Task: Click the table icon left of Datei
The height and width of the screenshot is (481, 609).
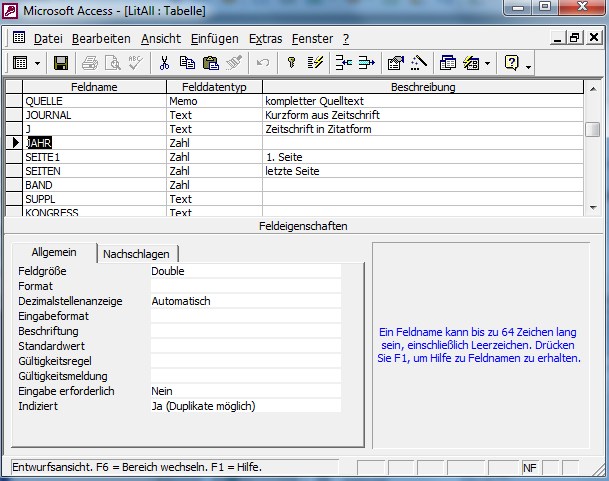Action: pos(19,37)
